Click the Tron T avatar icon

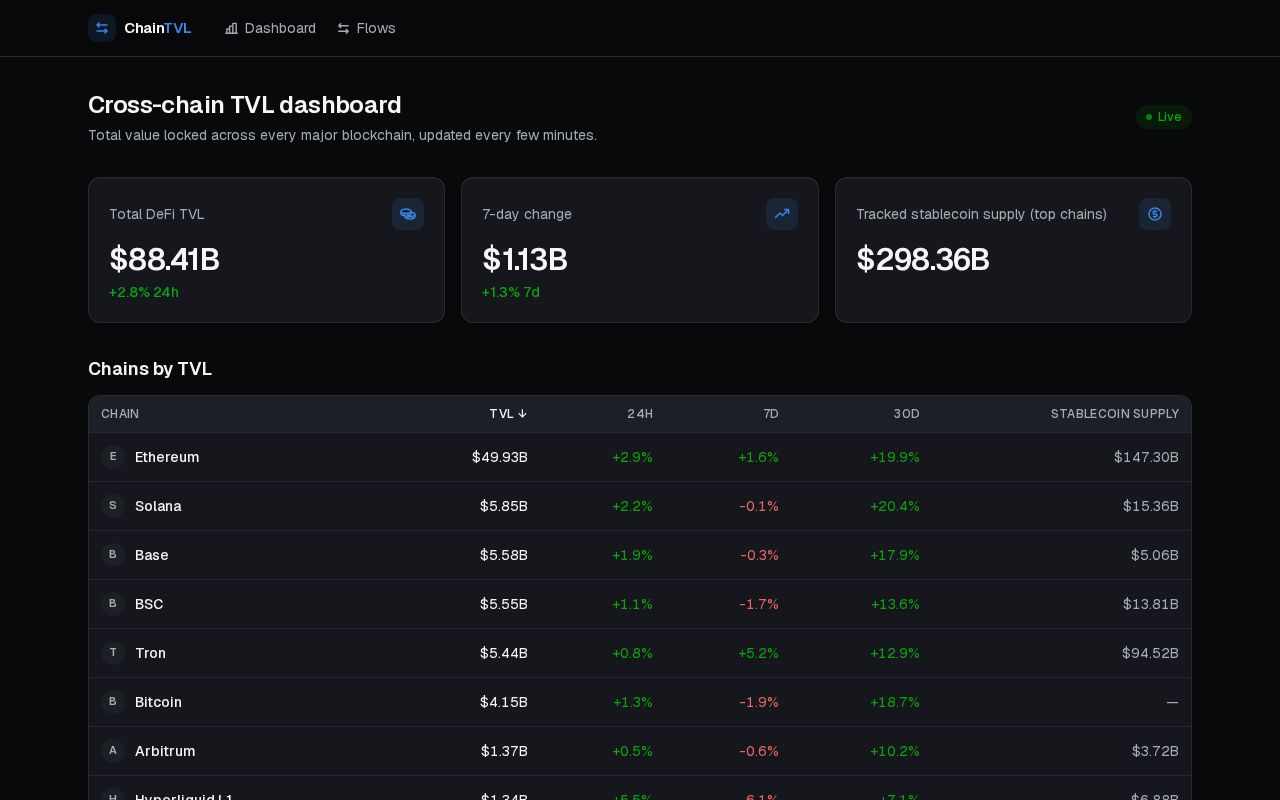pyautogui.click(x=113, y=653)
